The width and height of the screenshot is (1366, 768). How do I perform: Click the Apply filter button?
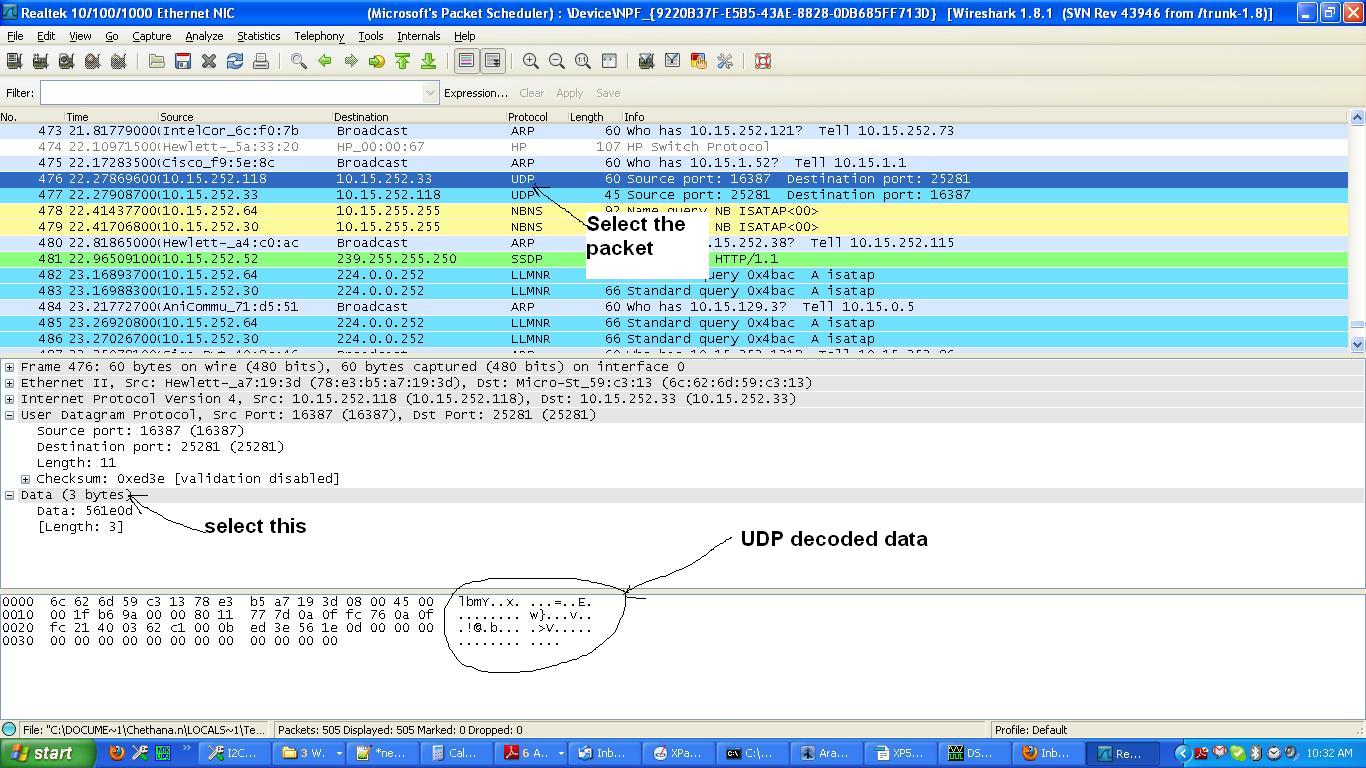569,93
